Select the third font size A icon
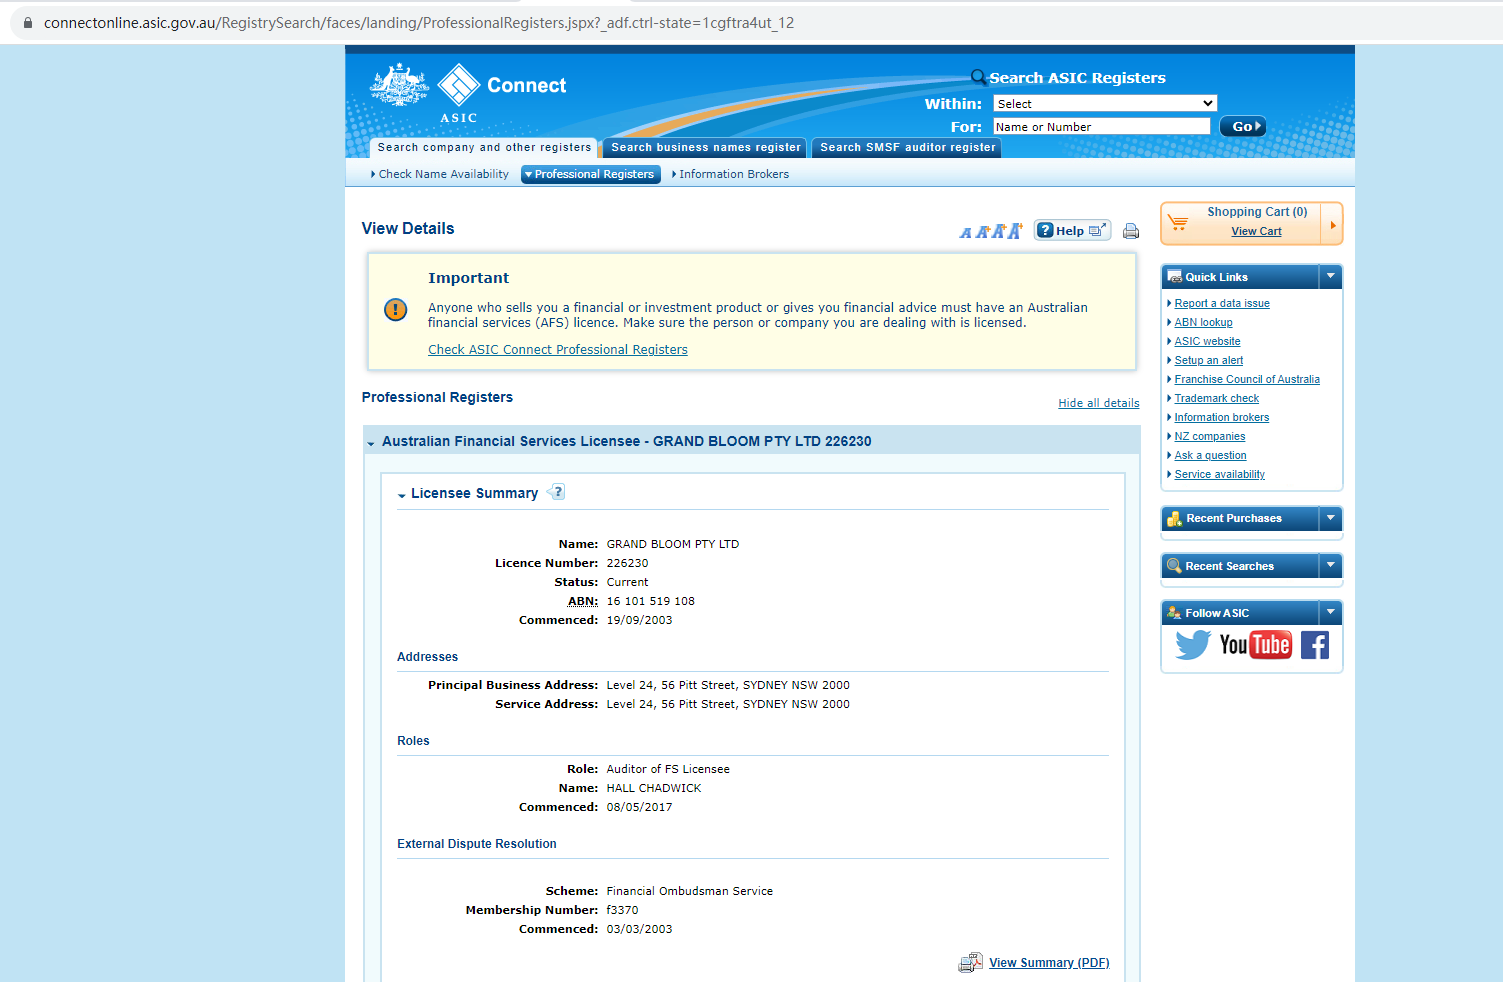The width and height of the screenshot is (1503, 982). pyautogui.click(x=998, y=232)
